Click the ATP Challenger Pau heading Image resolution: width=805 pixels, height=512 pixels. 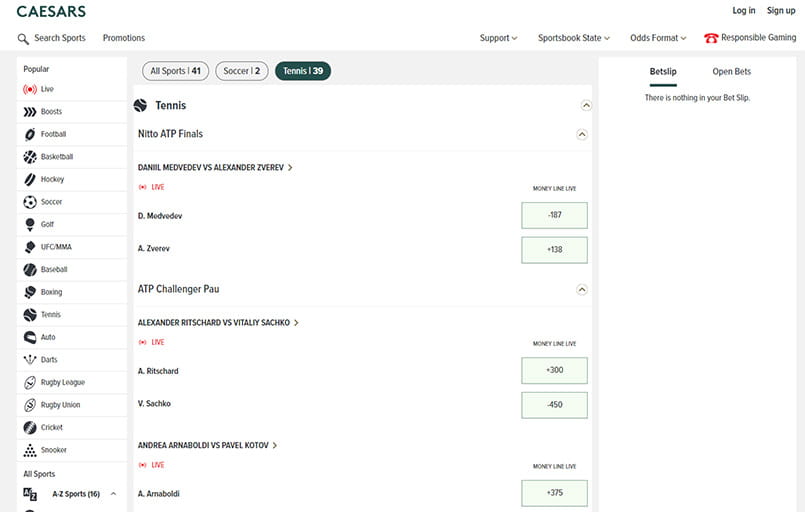tap(178, 289)
